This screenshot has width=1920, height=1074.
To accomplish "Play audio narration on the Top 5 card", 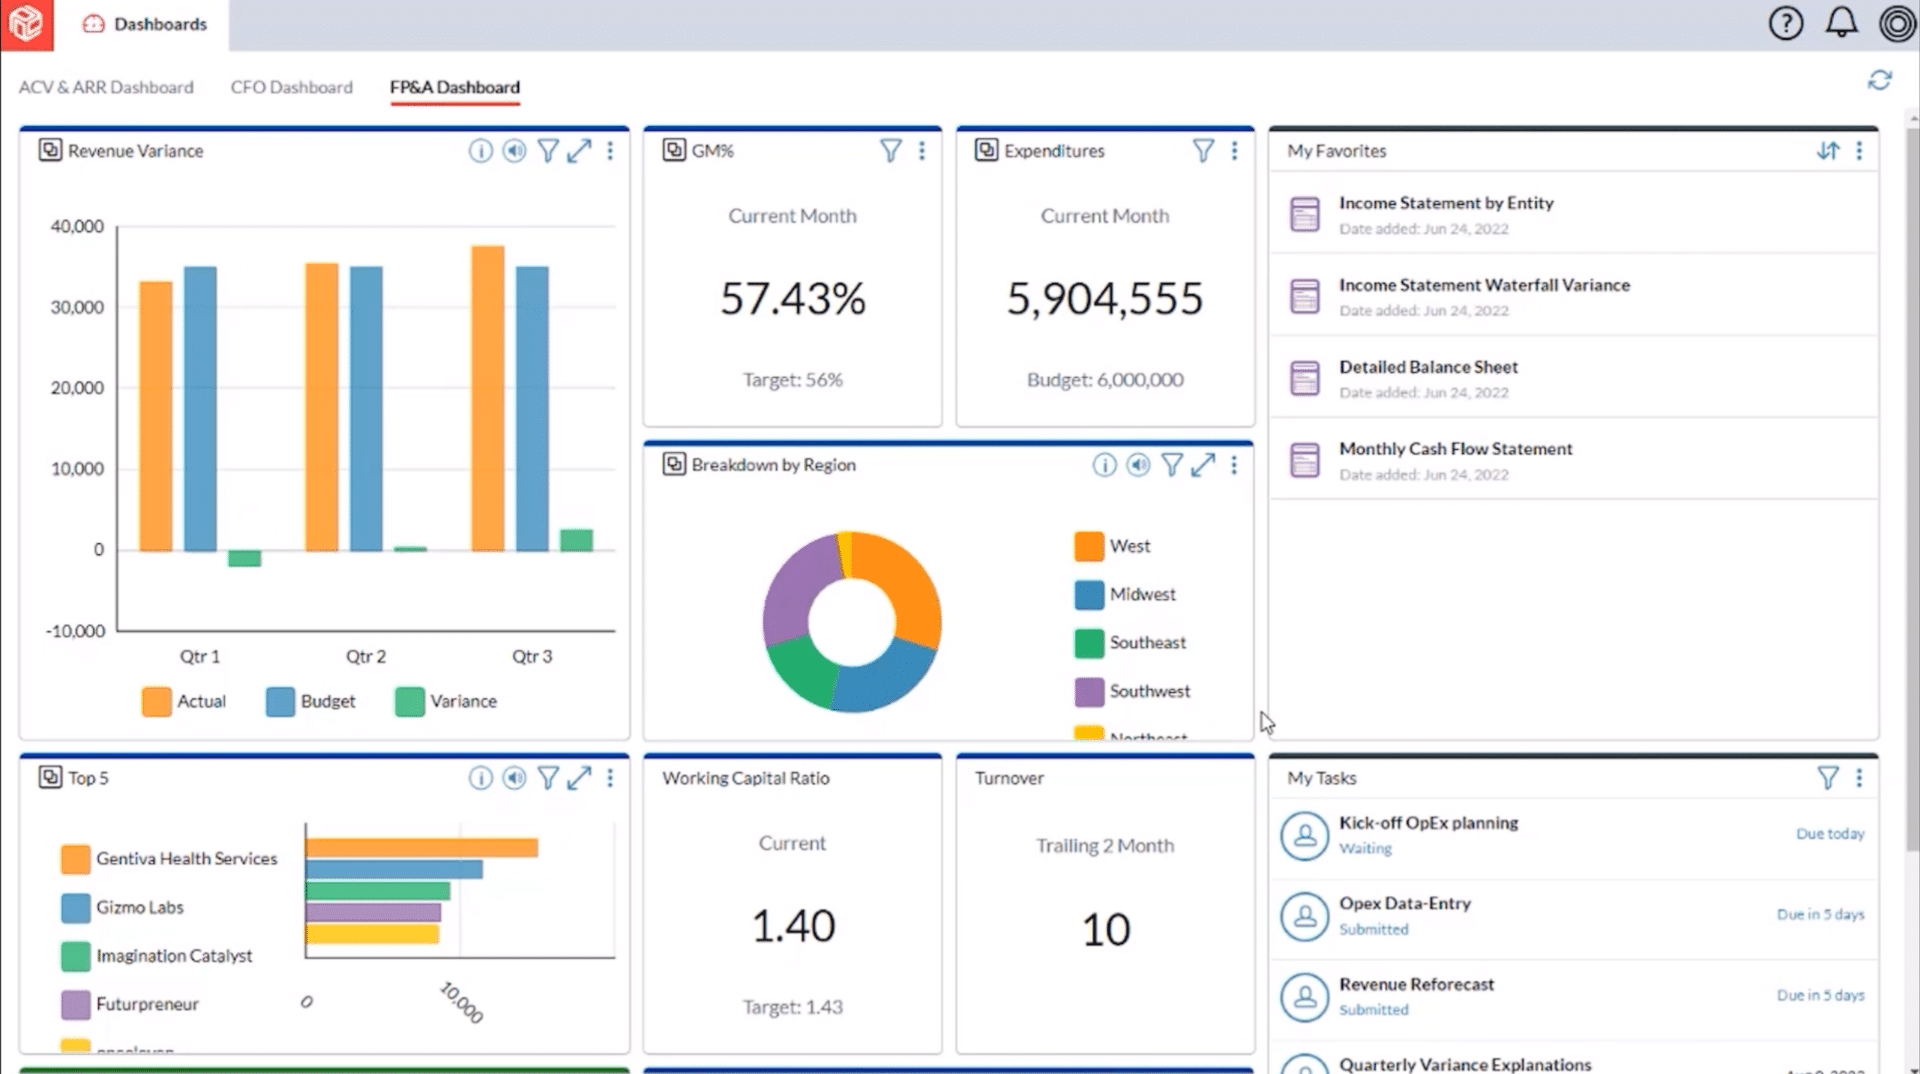I will point(514,777).
